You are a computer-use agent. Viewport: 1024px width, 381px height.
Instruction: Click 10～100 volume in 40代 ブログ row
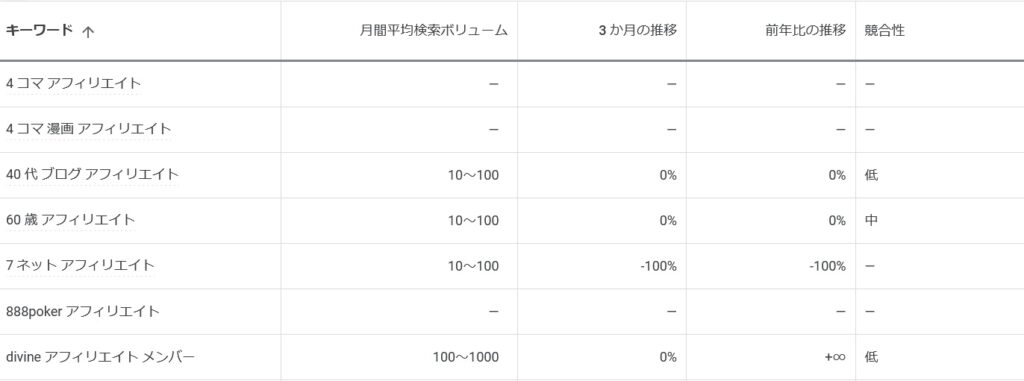(x=473, y=174)
